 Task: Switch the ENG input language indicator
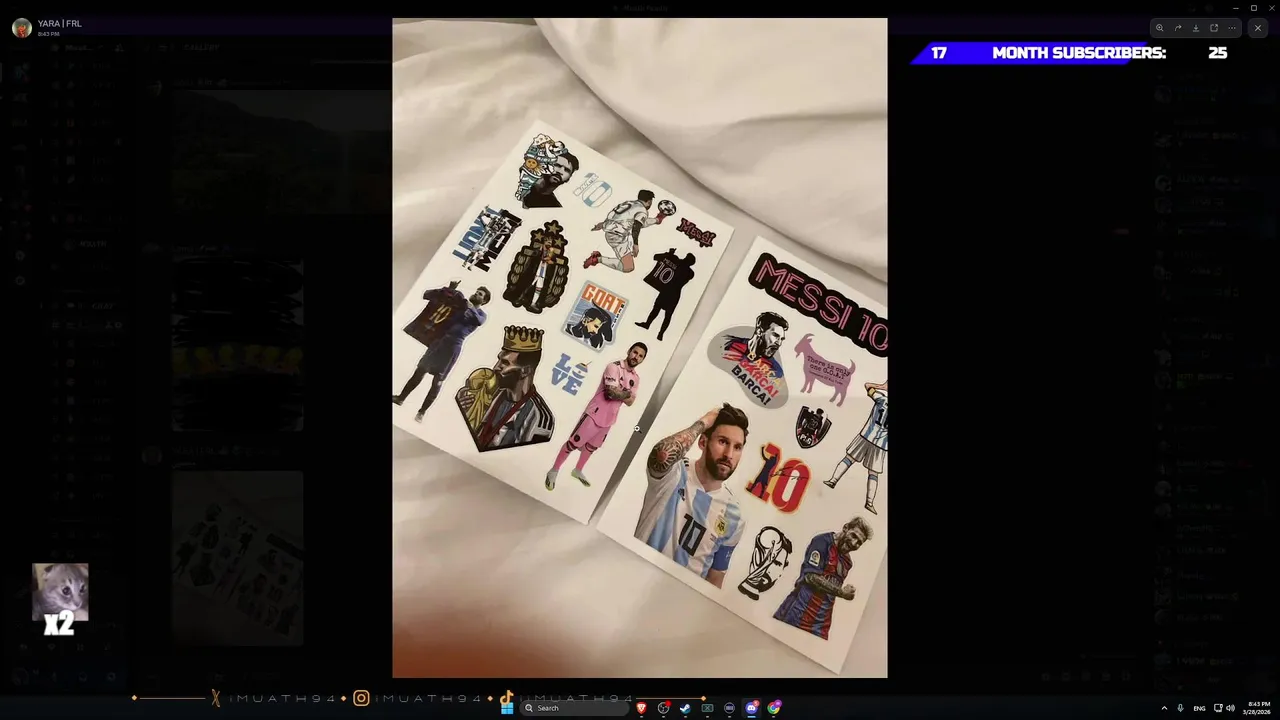[1199, 708]
